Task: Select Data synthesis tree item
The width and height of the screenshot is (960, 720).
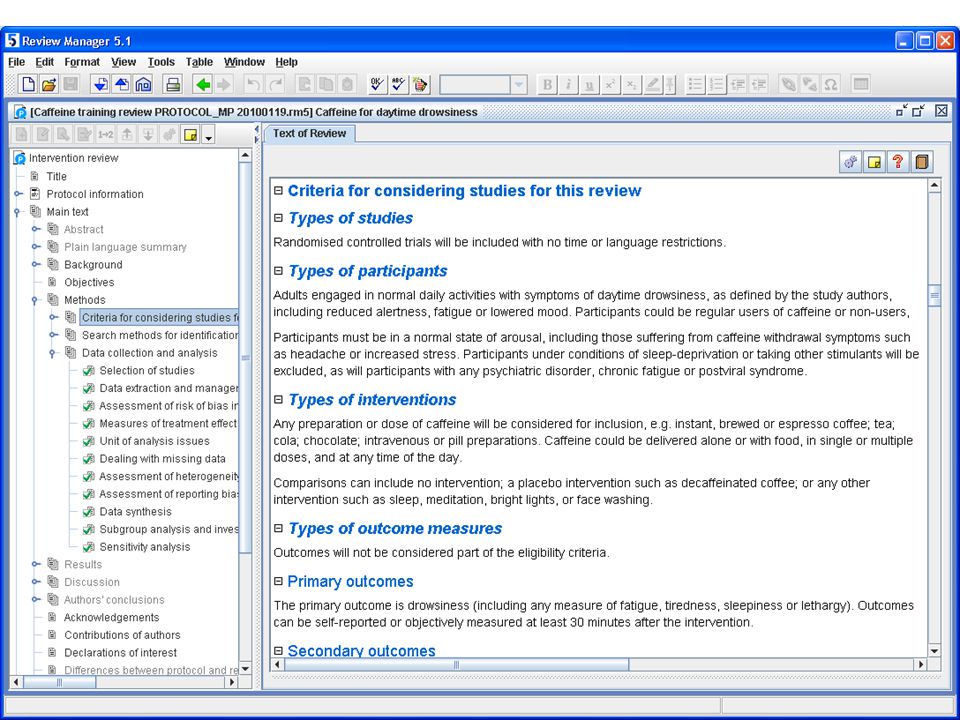Action: (135, 512)
